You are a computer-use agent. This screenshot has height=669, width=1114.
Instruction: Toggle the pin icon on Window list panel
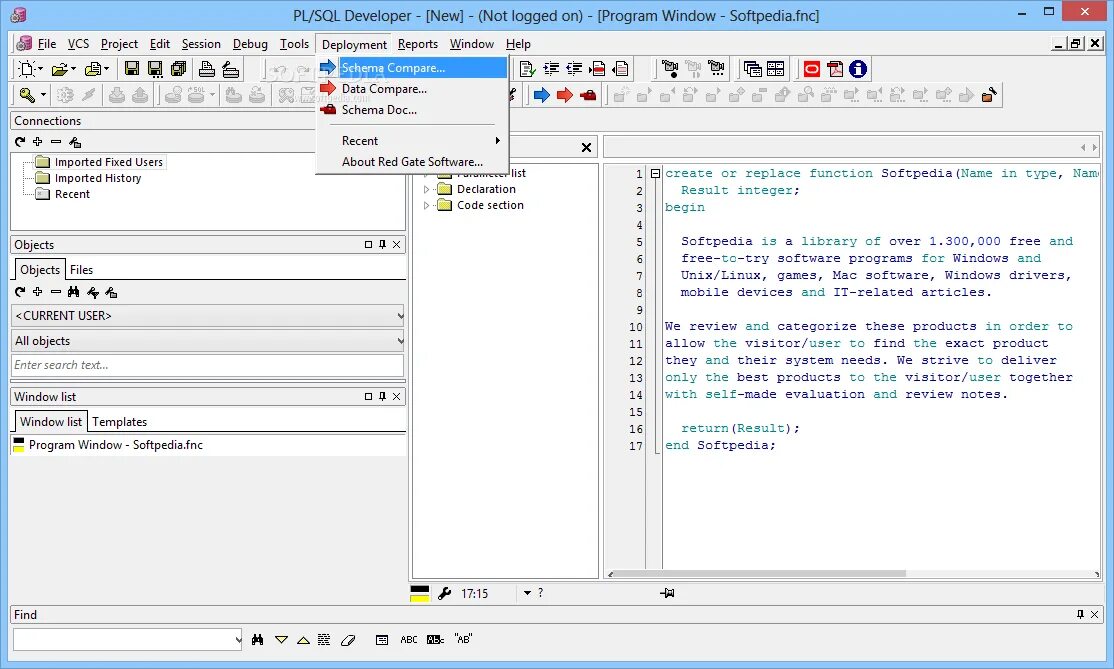[382, 396]
